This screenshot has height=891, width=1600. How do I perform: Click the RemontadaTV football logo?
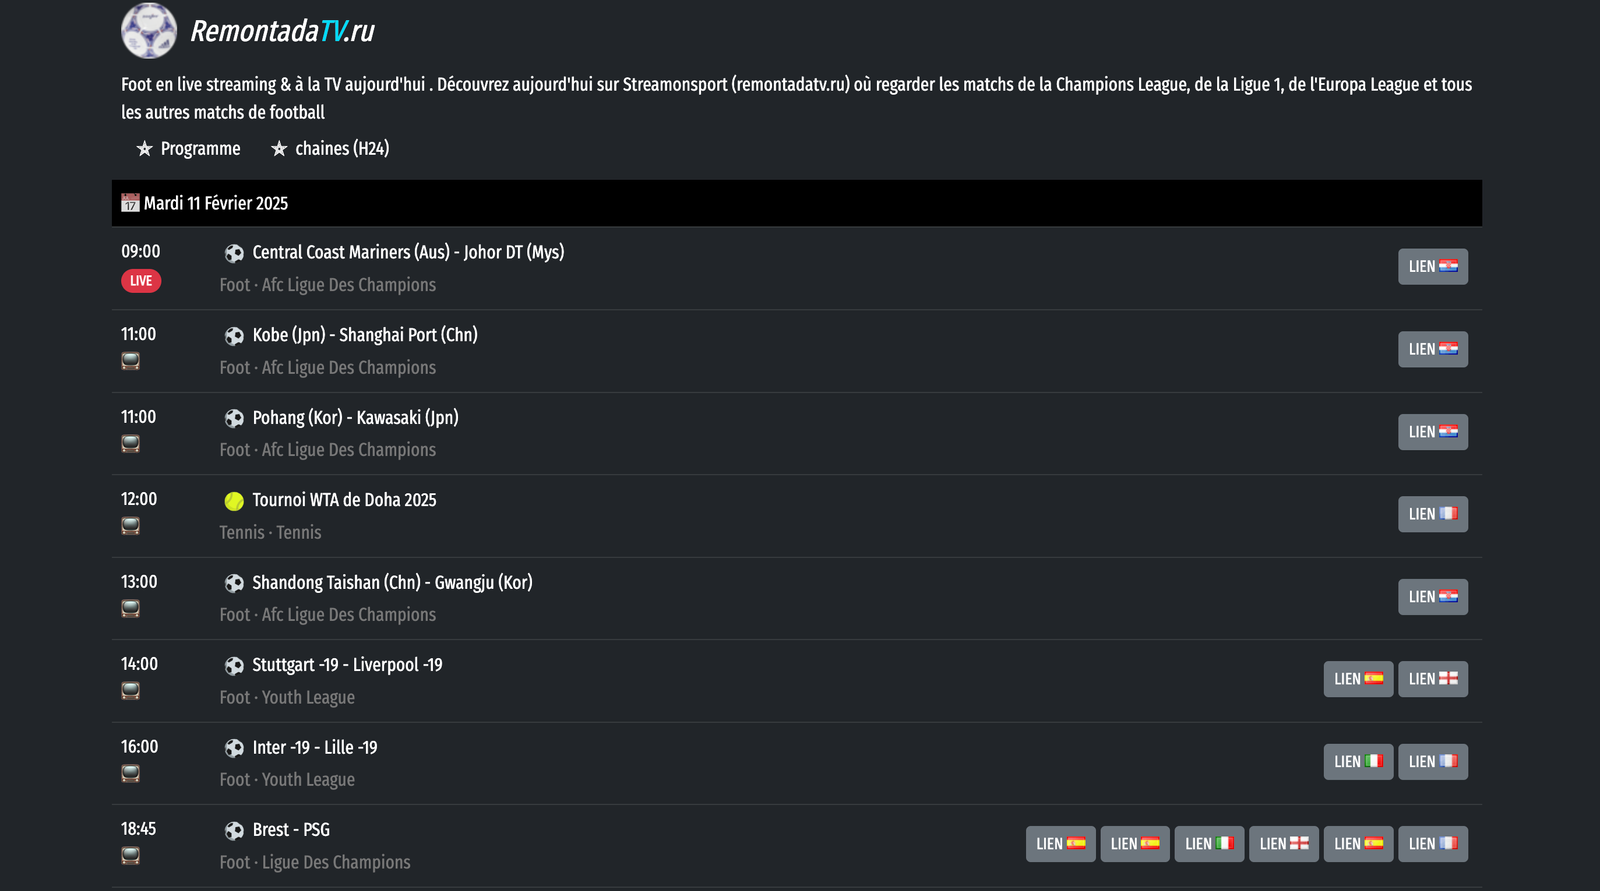149,30
